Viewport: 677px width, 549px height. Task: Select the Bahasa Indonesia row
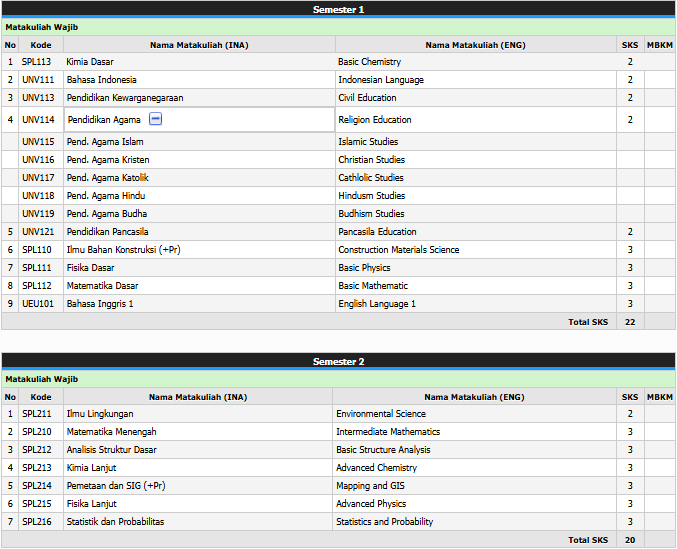click(x=101, y=80)
